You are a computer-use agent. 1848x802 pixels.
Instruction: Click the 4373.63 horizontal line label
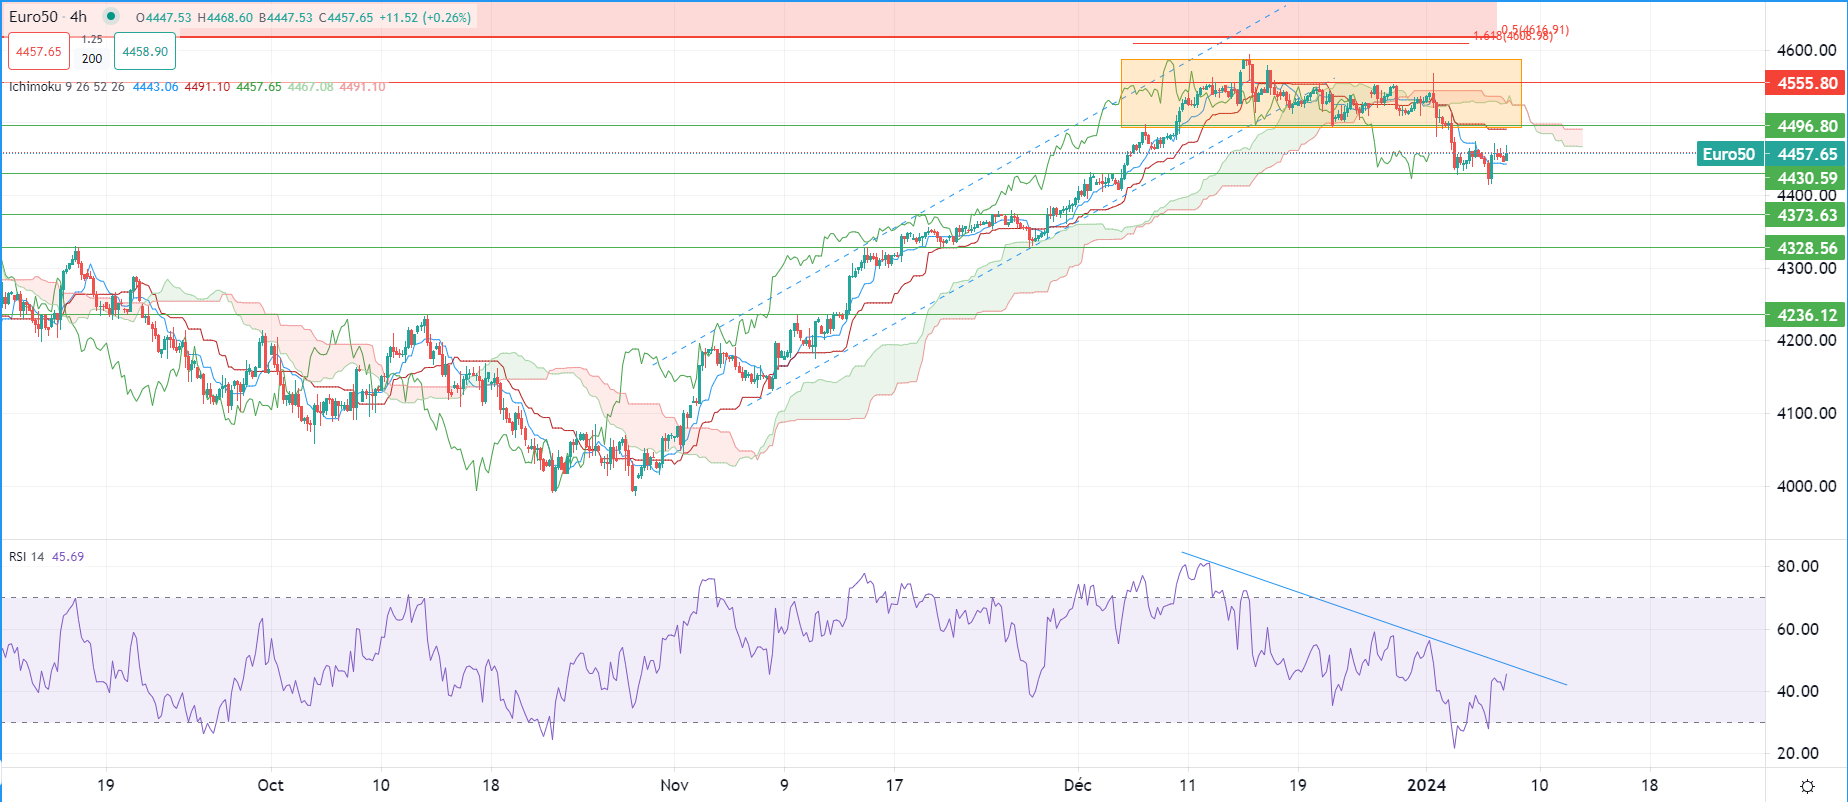(x=1806, y=215)
